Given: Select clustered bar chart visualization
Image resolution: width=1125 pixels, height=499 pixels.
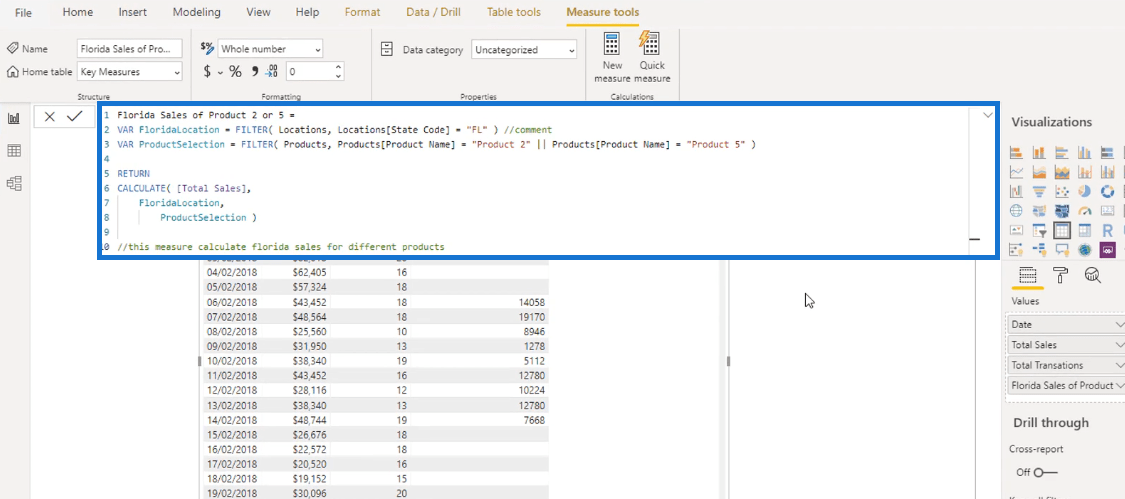Looking at the screenshot, I should [x=1062, y=152].
